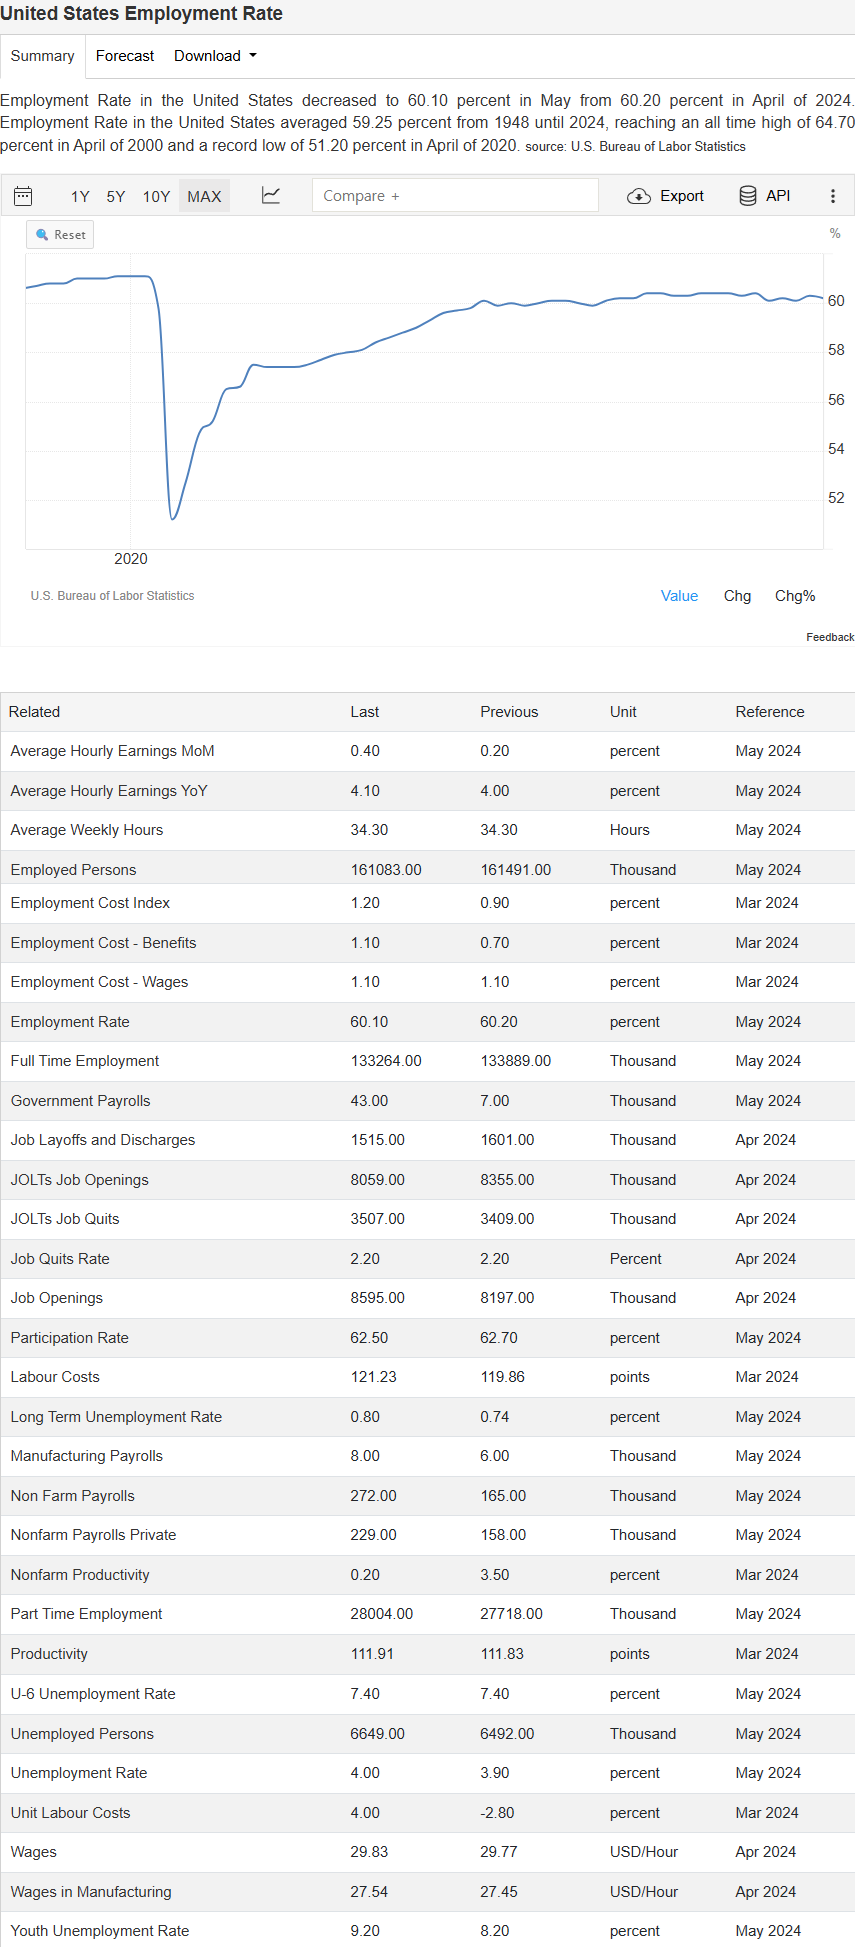Open Unit Labour Costs link
Viewport: 857px width, 1947px height.
pyautogui.click(x=70, y=1813)
